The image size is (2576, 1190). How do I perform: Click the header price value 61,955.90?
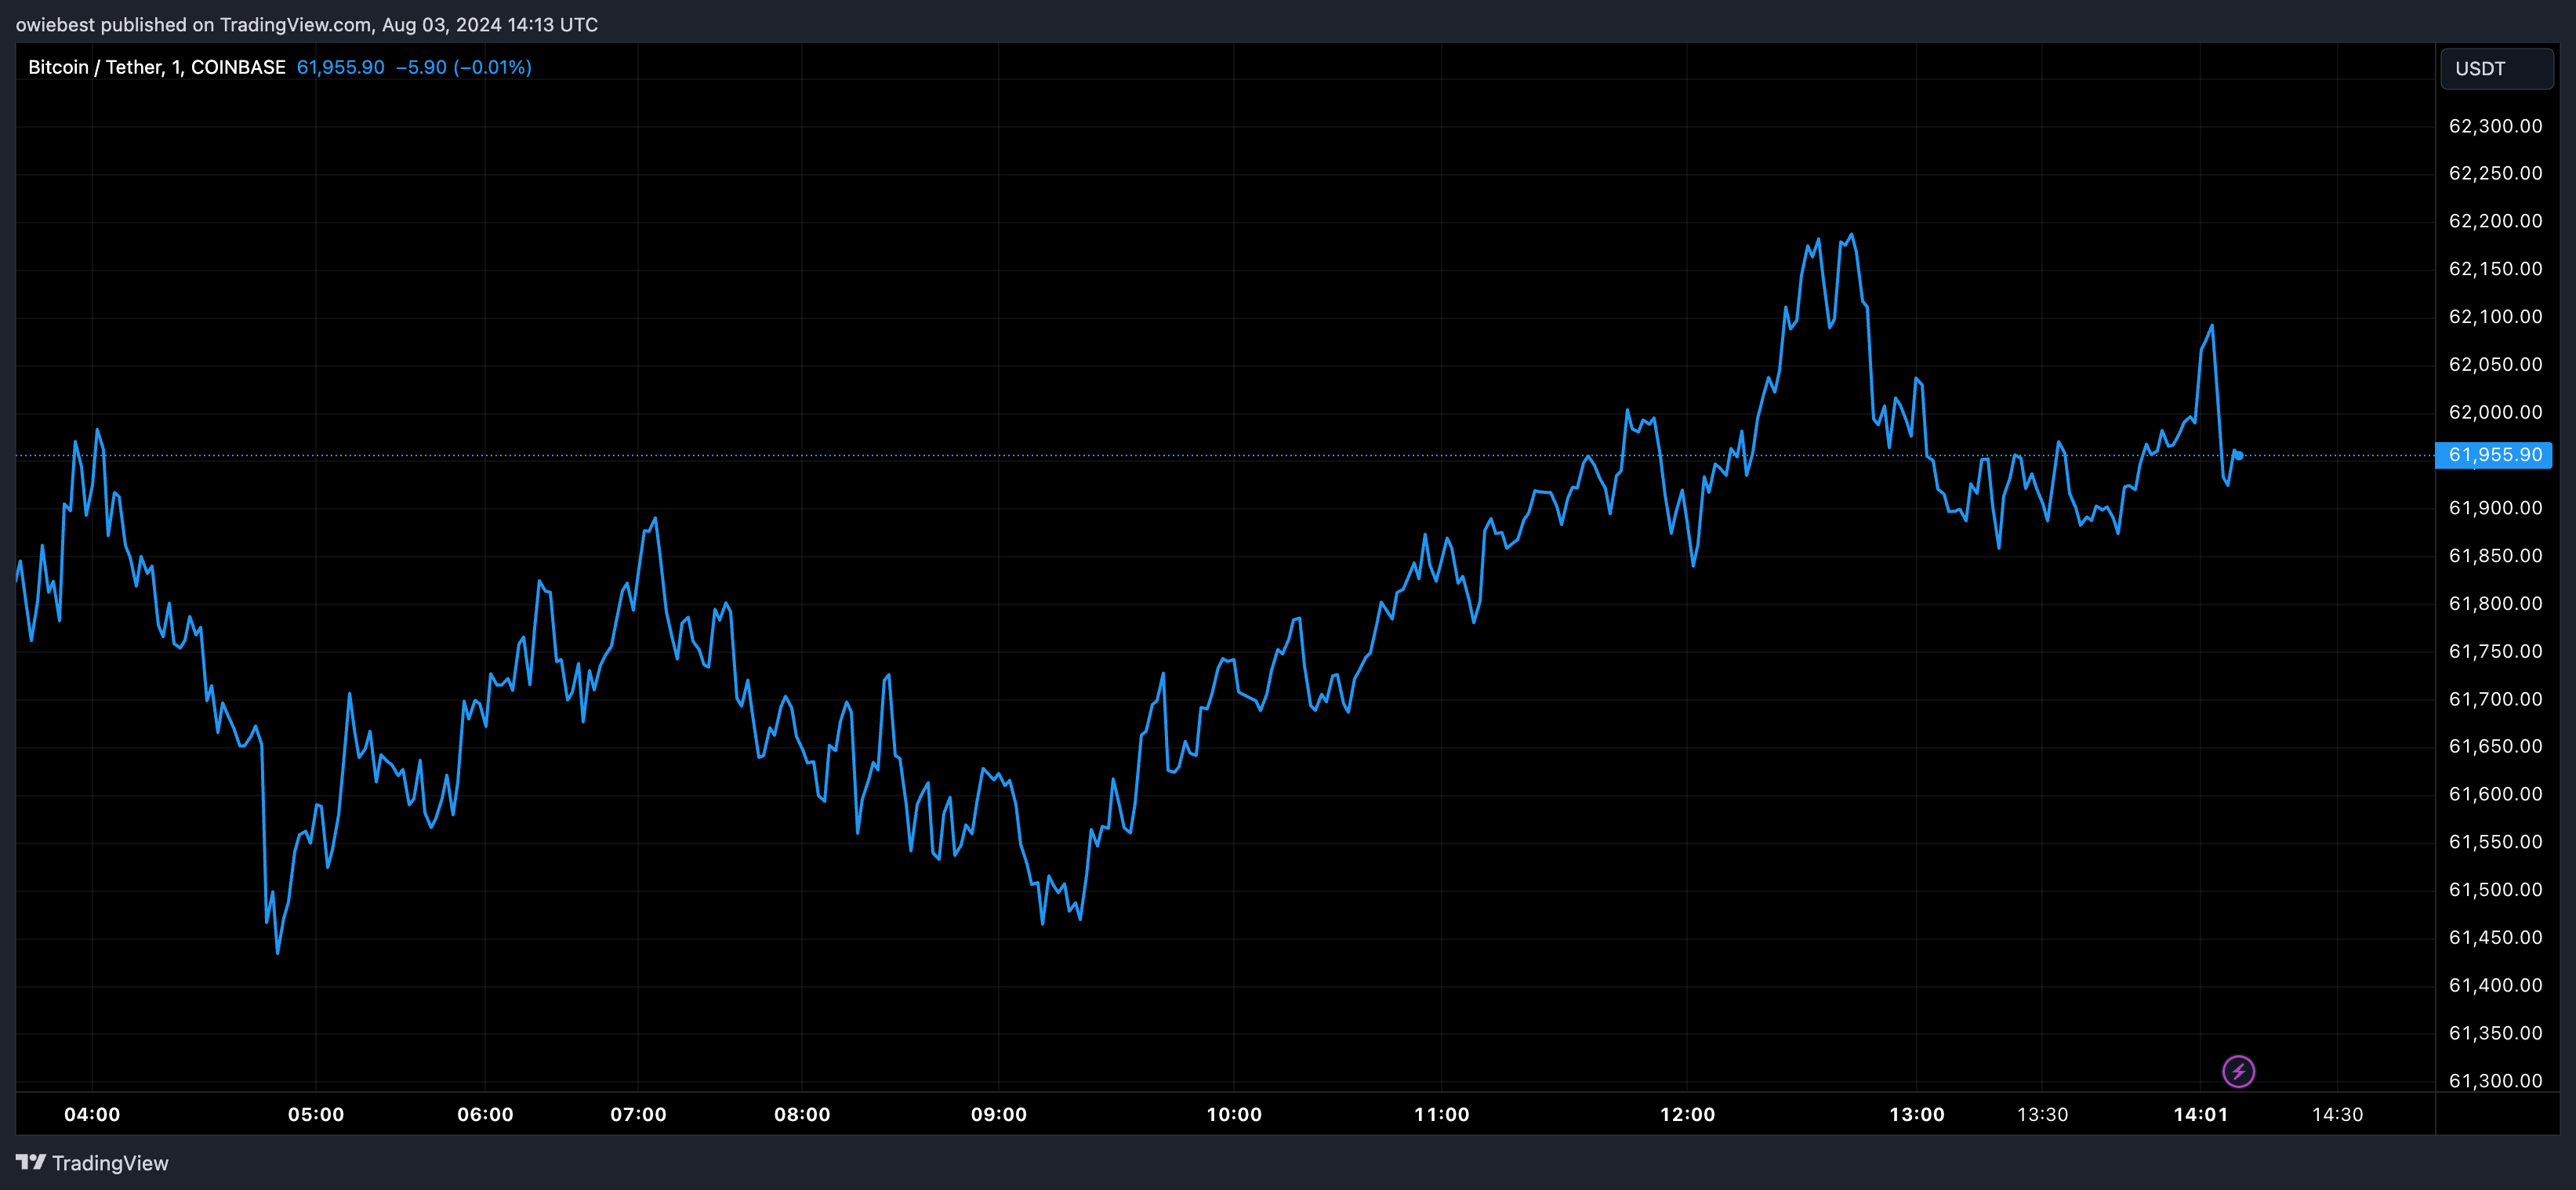tap(340, 67)
